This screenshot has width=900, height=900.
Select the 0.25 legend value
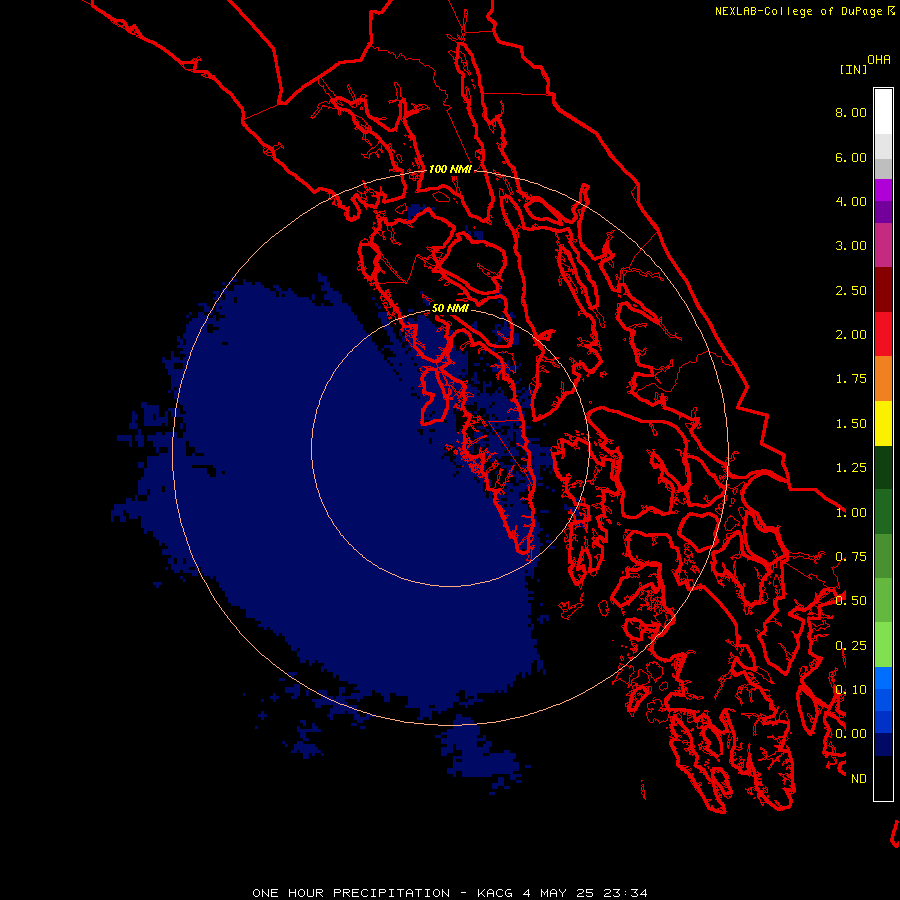[851, 646]
